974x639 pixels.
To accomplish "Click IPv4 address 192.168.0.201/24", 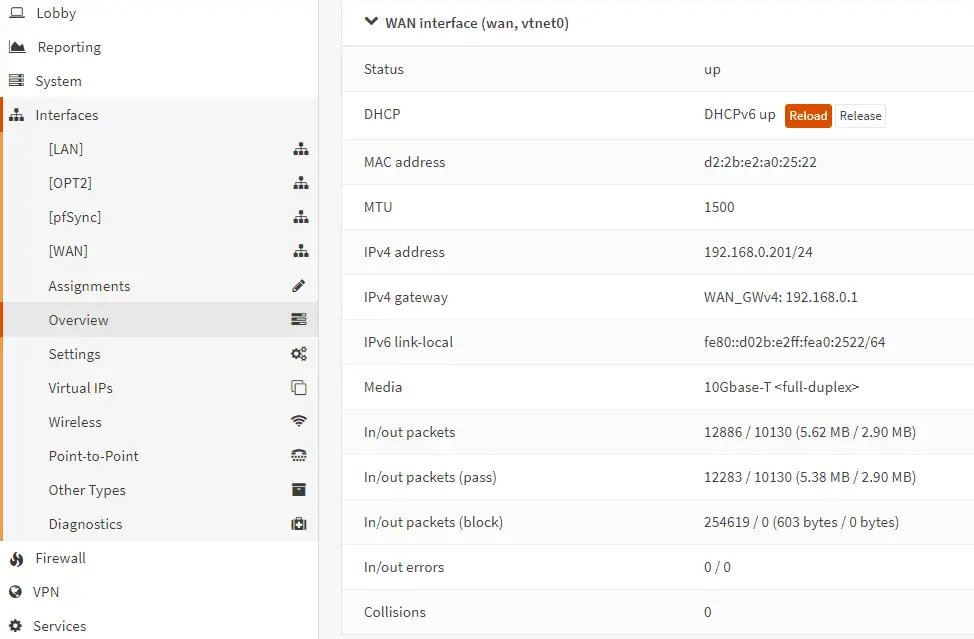I will (758, 252).
